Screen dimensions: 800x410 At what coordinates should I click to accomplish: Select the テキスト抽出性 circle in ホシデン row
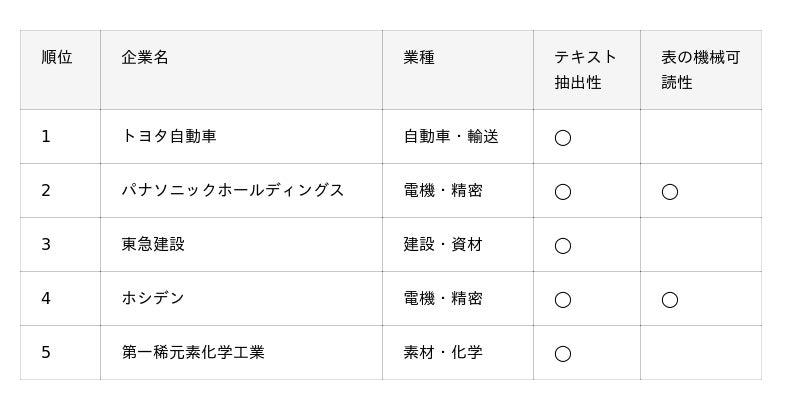[x=563, y=299]
